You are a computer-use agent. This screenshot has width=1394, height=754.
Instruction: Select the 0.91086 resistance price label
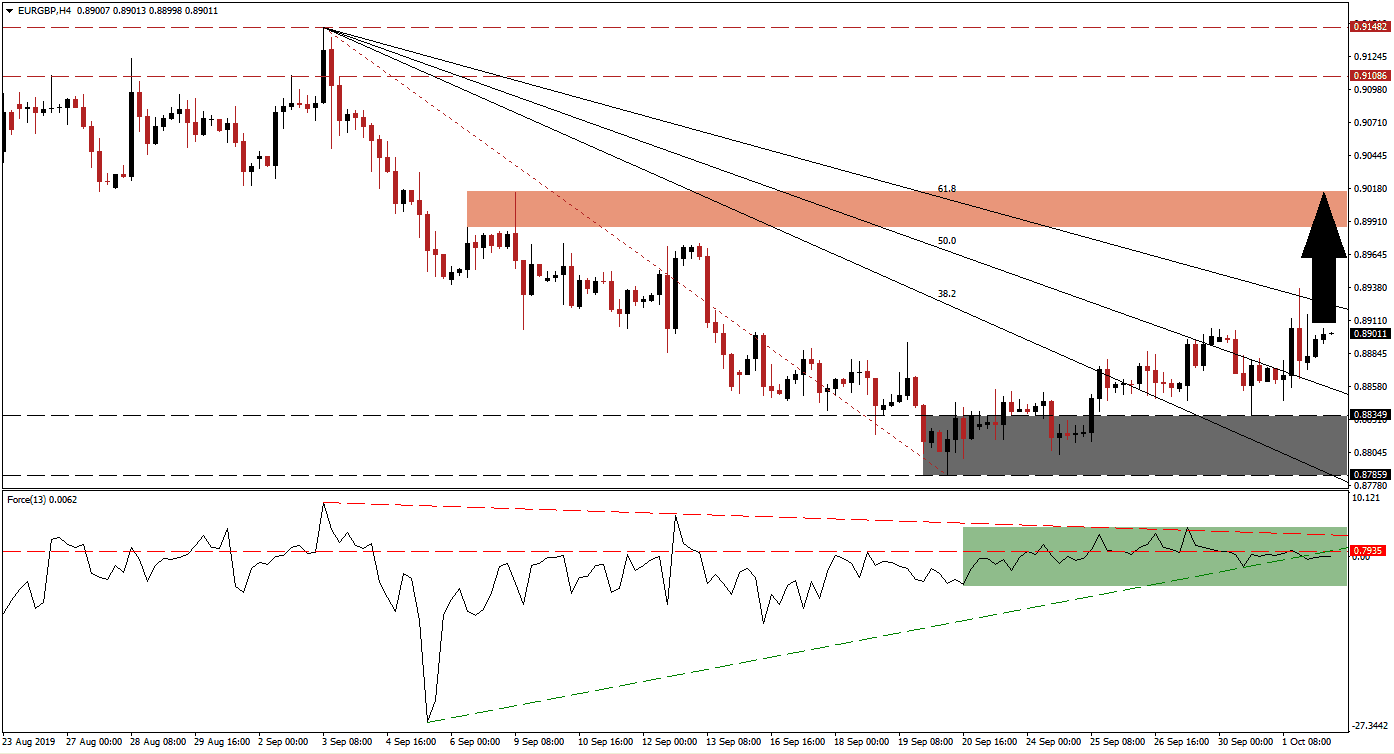point(1369,75)
